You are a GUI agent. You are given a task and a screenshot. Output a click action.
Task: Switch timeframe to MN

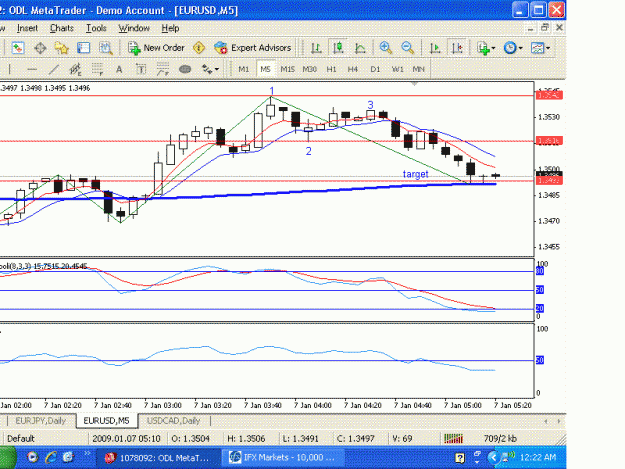pos(418,69)
